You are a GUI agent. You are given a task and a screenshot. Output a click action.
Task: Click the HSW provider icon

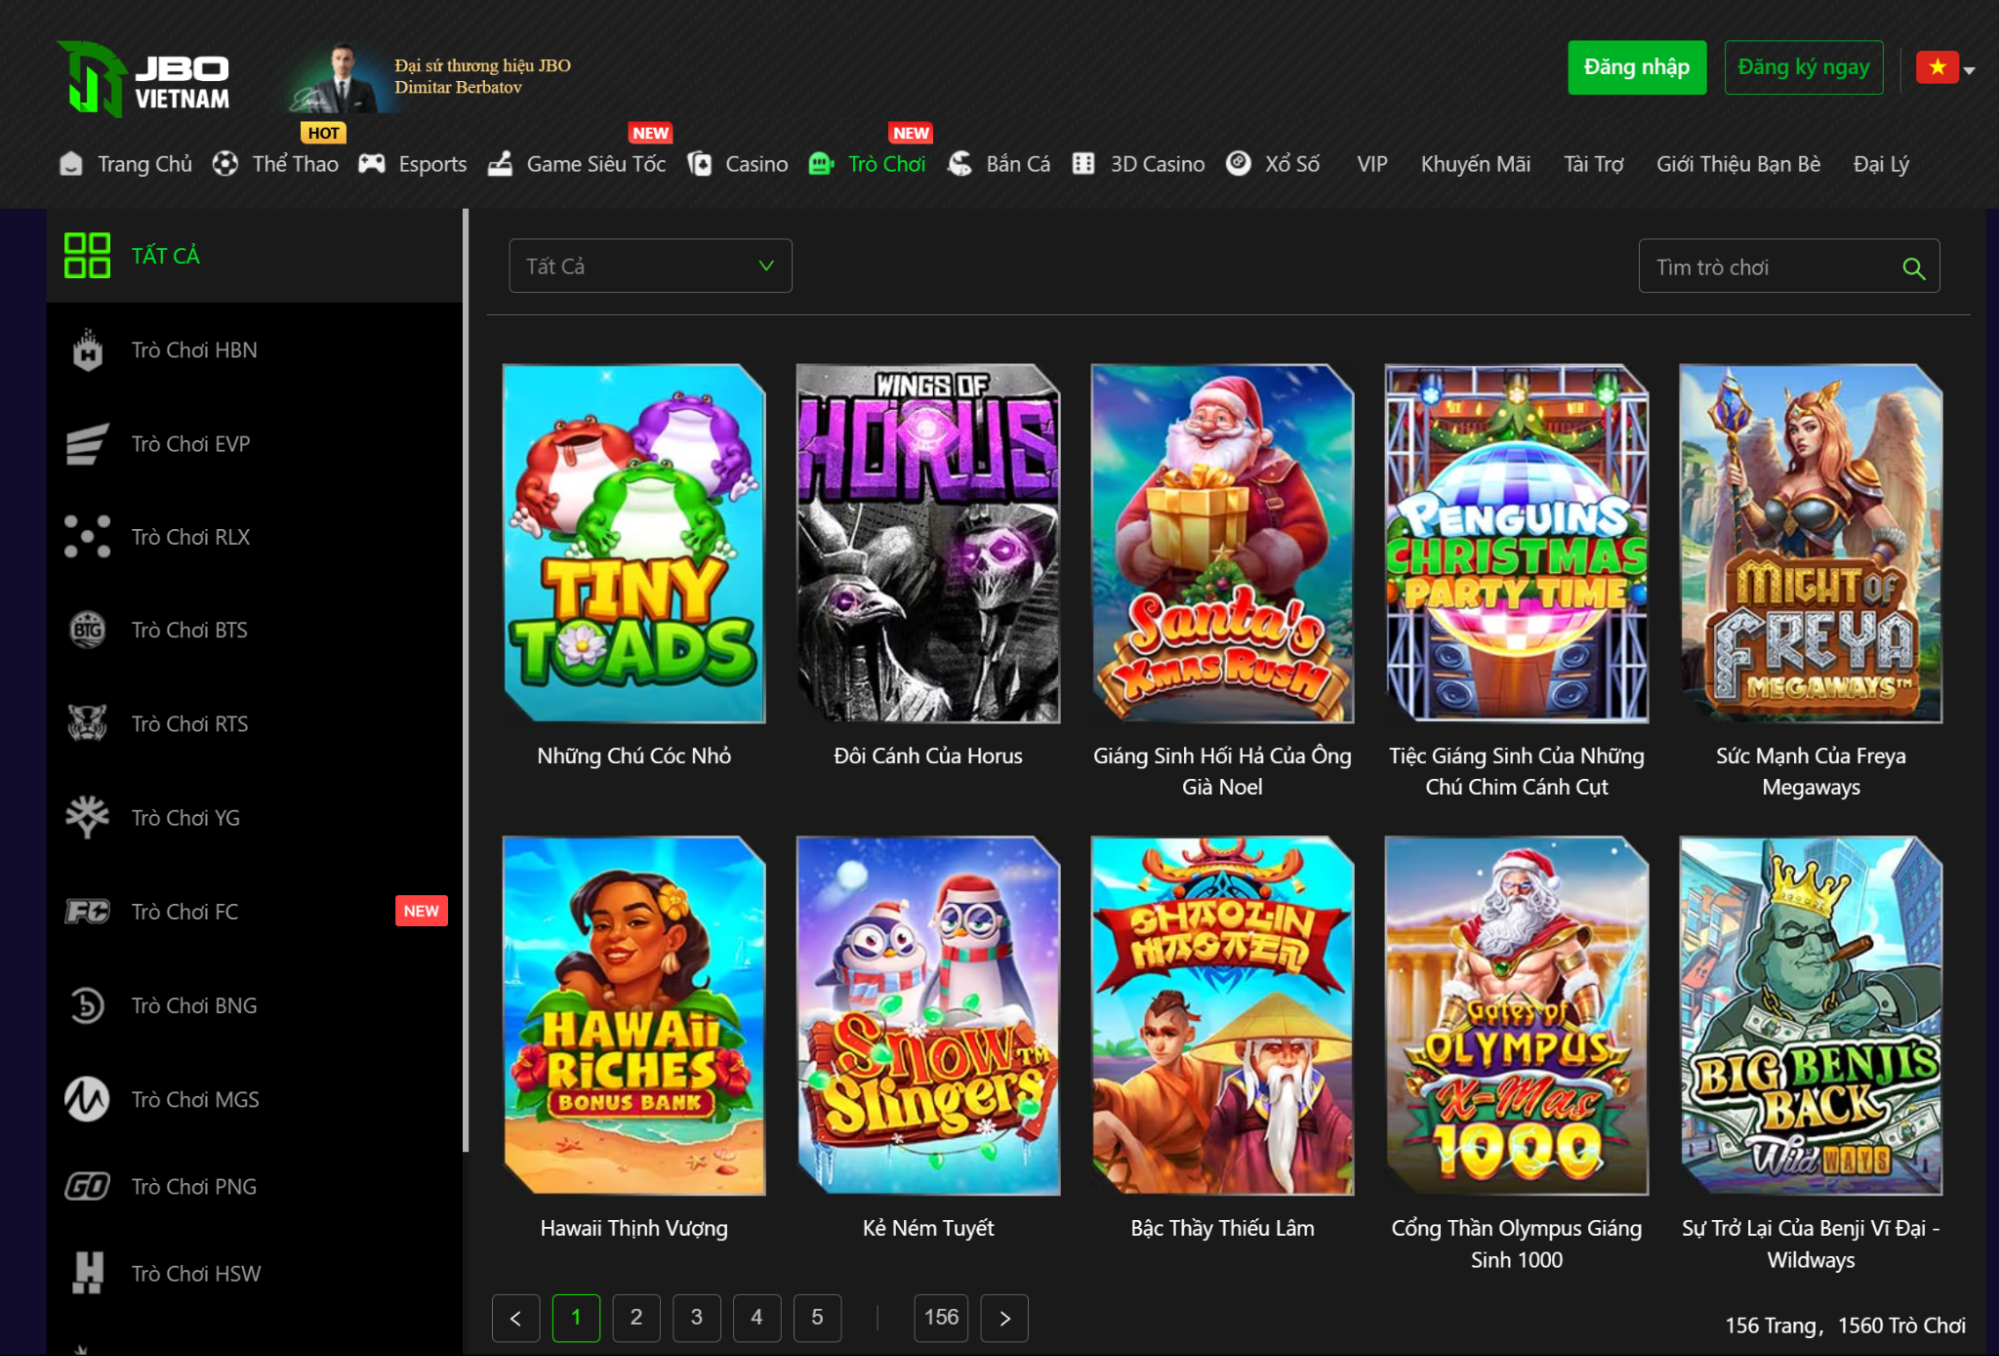pyautogui.click(x=88, y=1273)
